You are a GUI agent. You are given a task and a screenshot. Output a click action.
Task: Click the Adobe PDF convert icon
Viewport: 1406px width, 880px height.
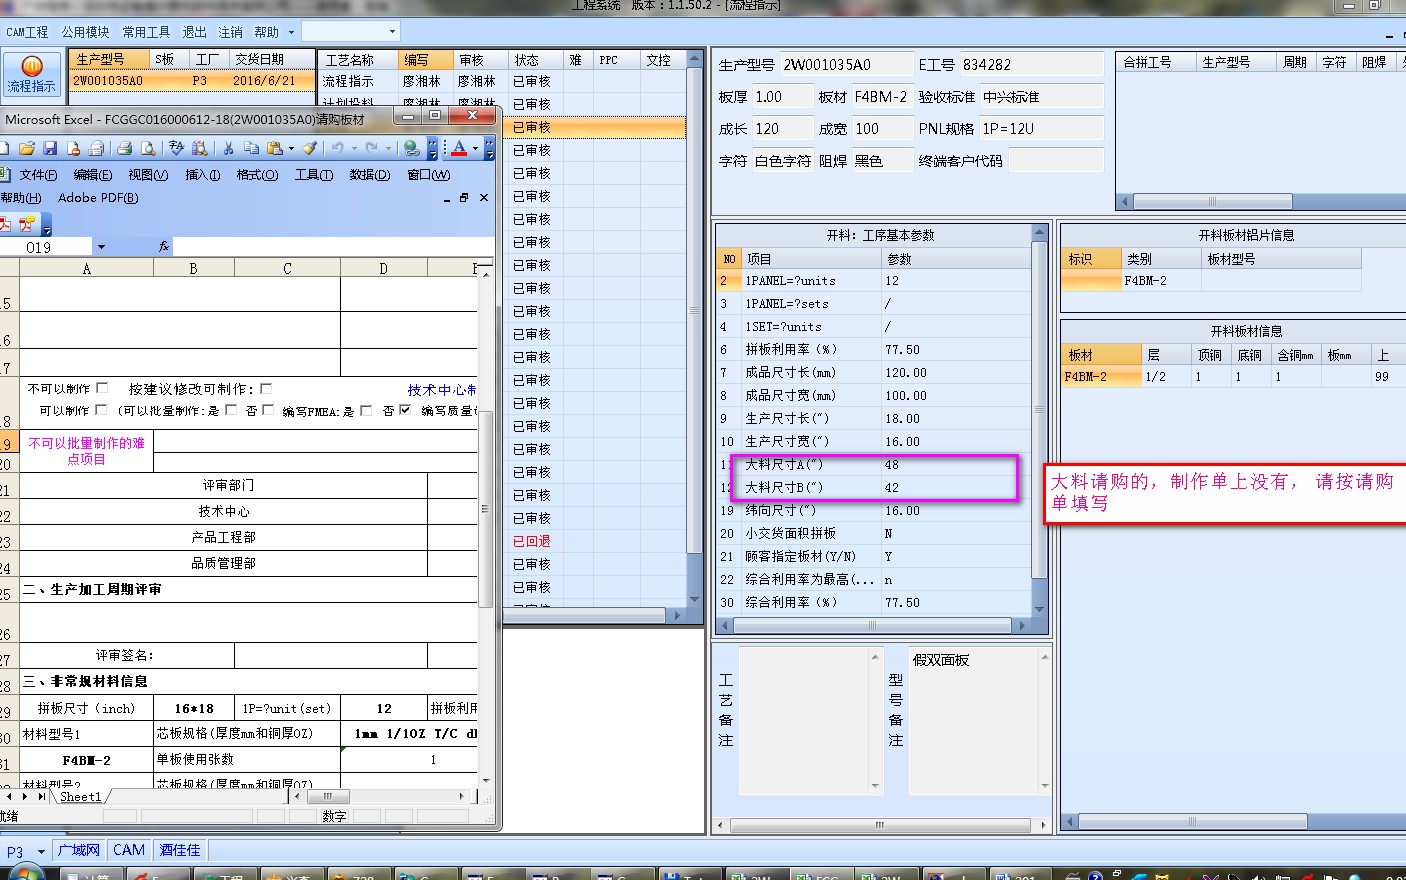click(5, 224)
